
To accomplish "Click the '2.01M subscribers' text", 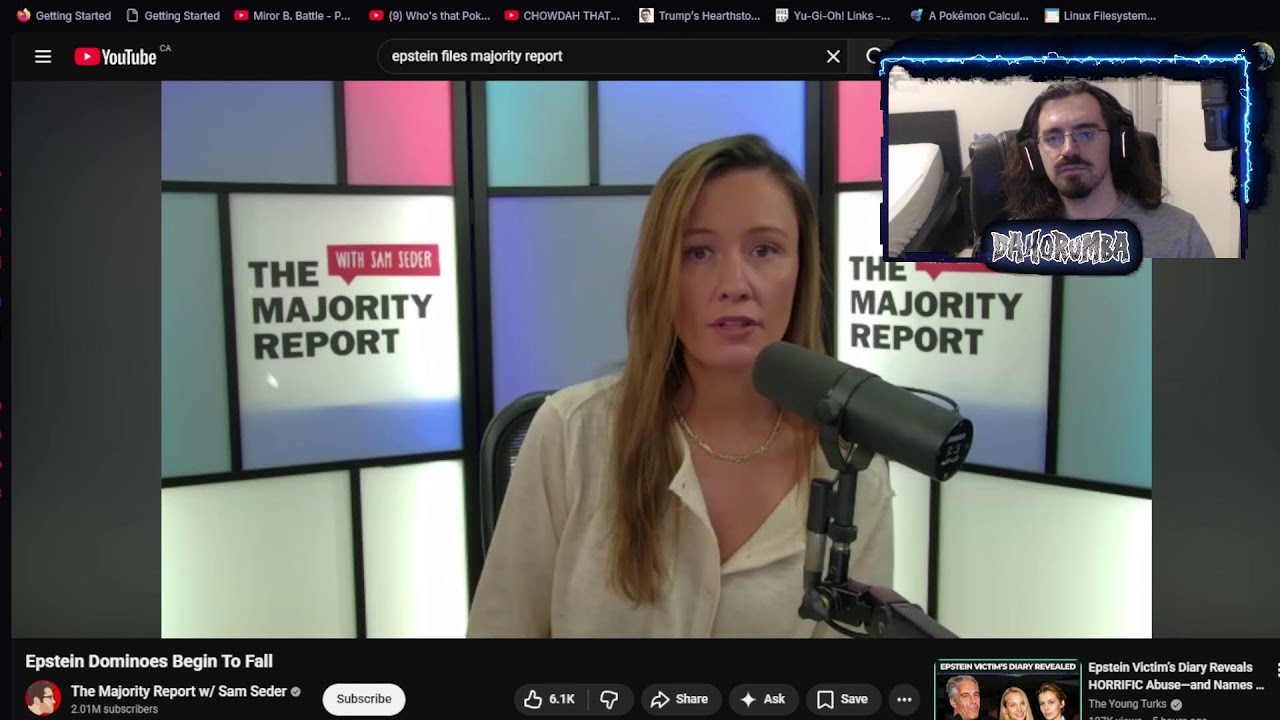I will pyautogui.click(x=114, y=709).
